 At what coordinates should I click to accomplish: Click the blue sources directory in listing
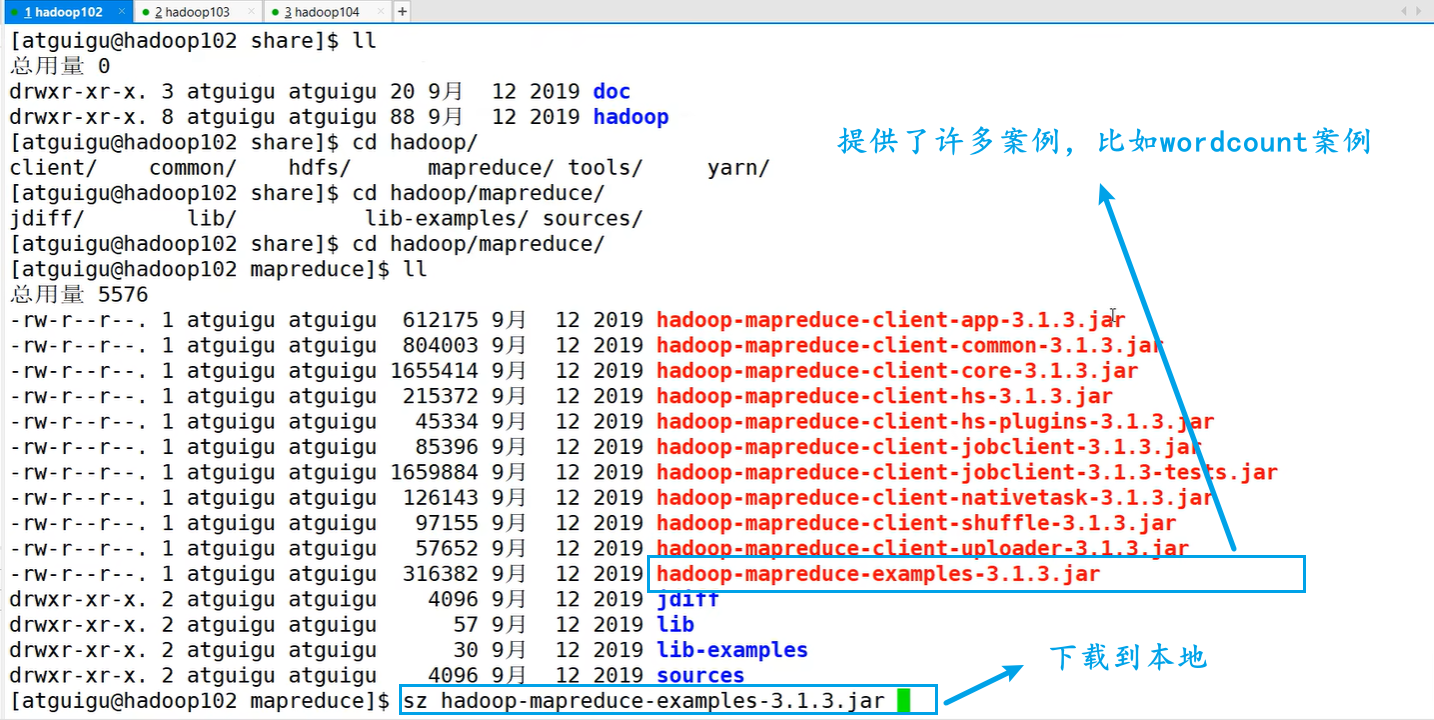pos(700,675)
